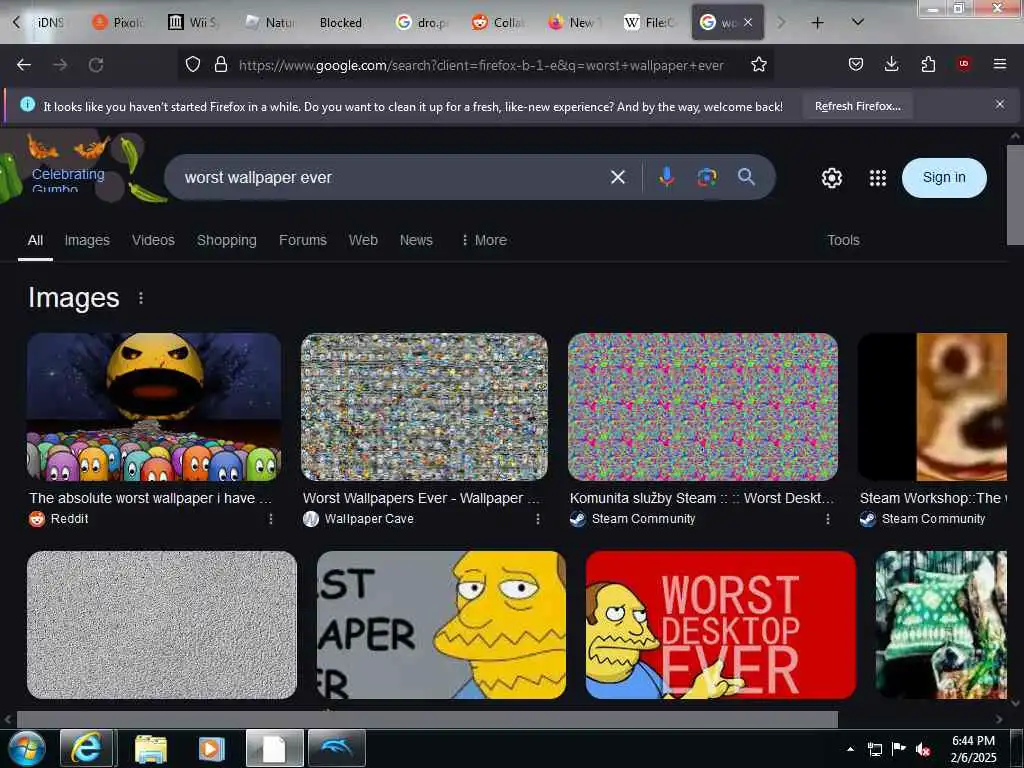Switch to the Images search tab
Screen dimensions: 1024x768
pyautogui.click(x=87, y=240)
